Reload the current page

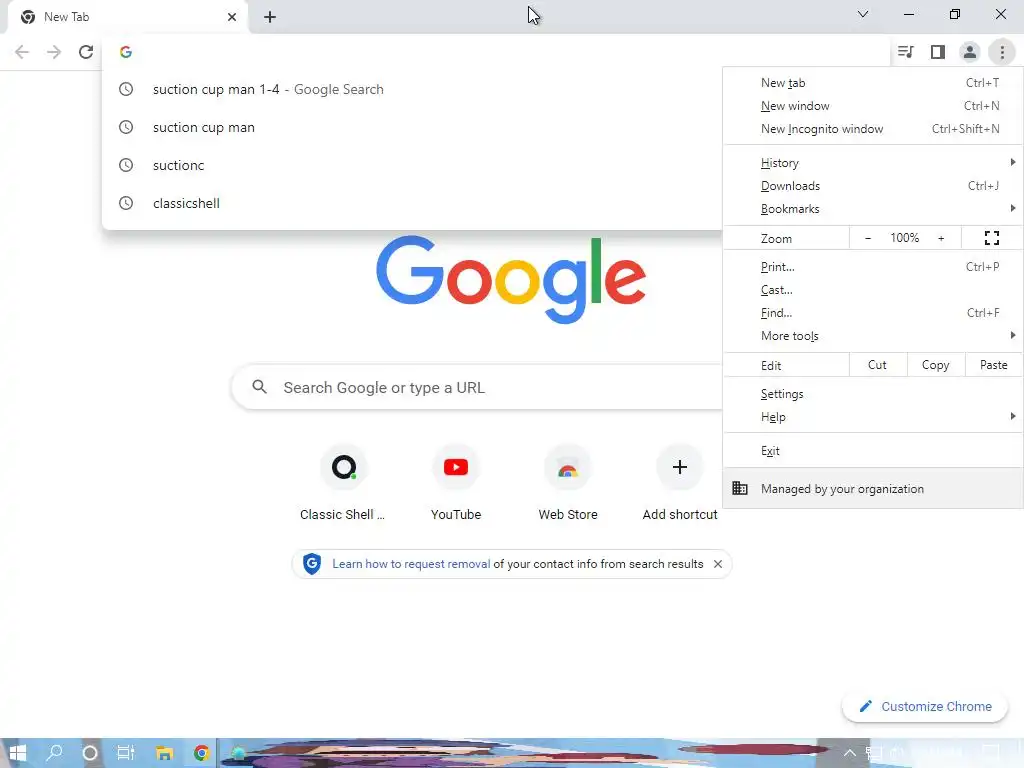86,52
